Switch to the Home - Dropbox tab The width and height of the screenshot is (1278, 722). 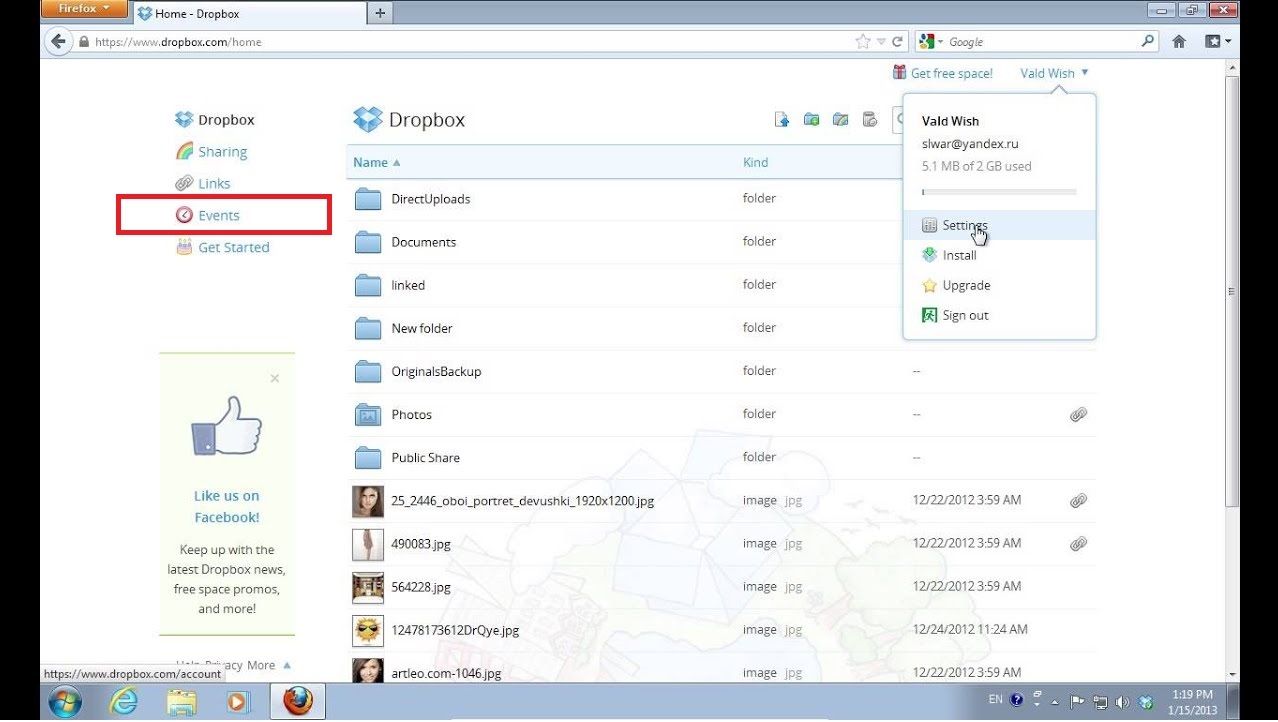point(248,14)
